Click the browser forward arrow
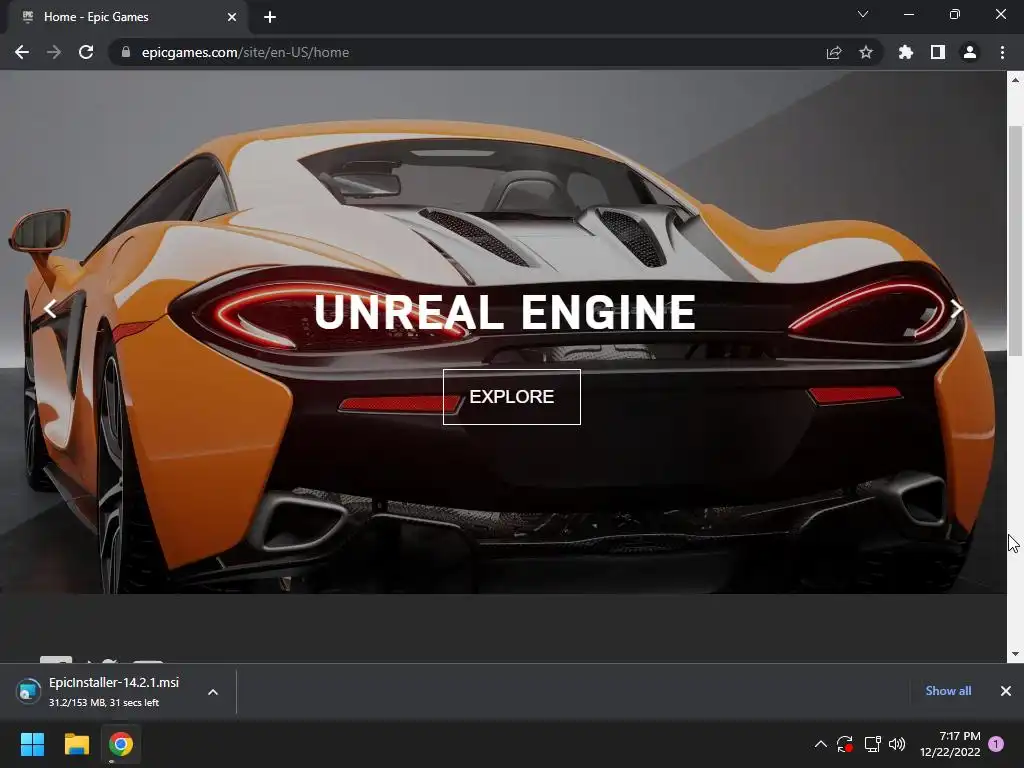The width and height of the screenshot is (1024, 768). [54, 52]
